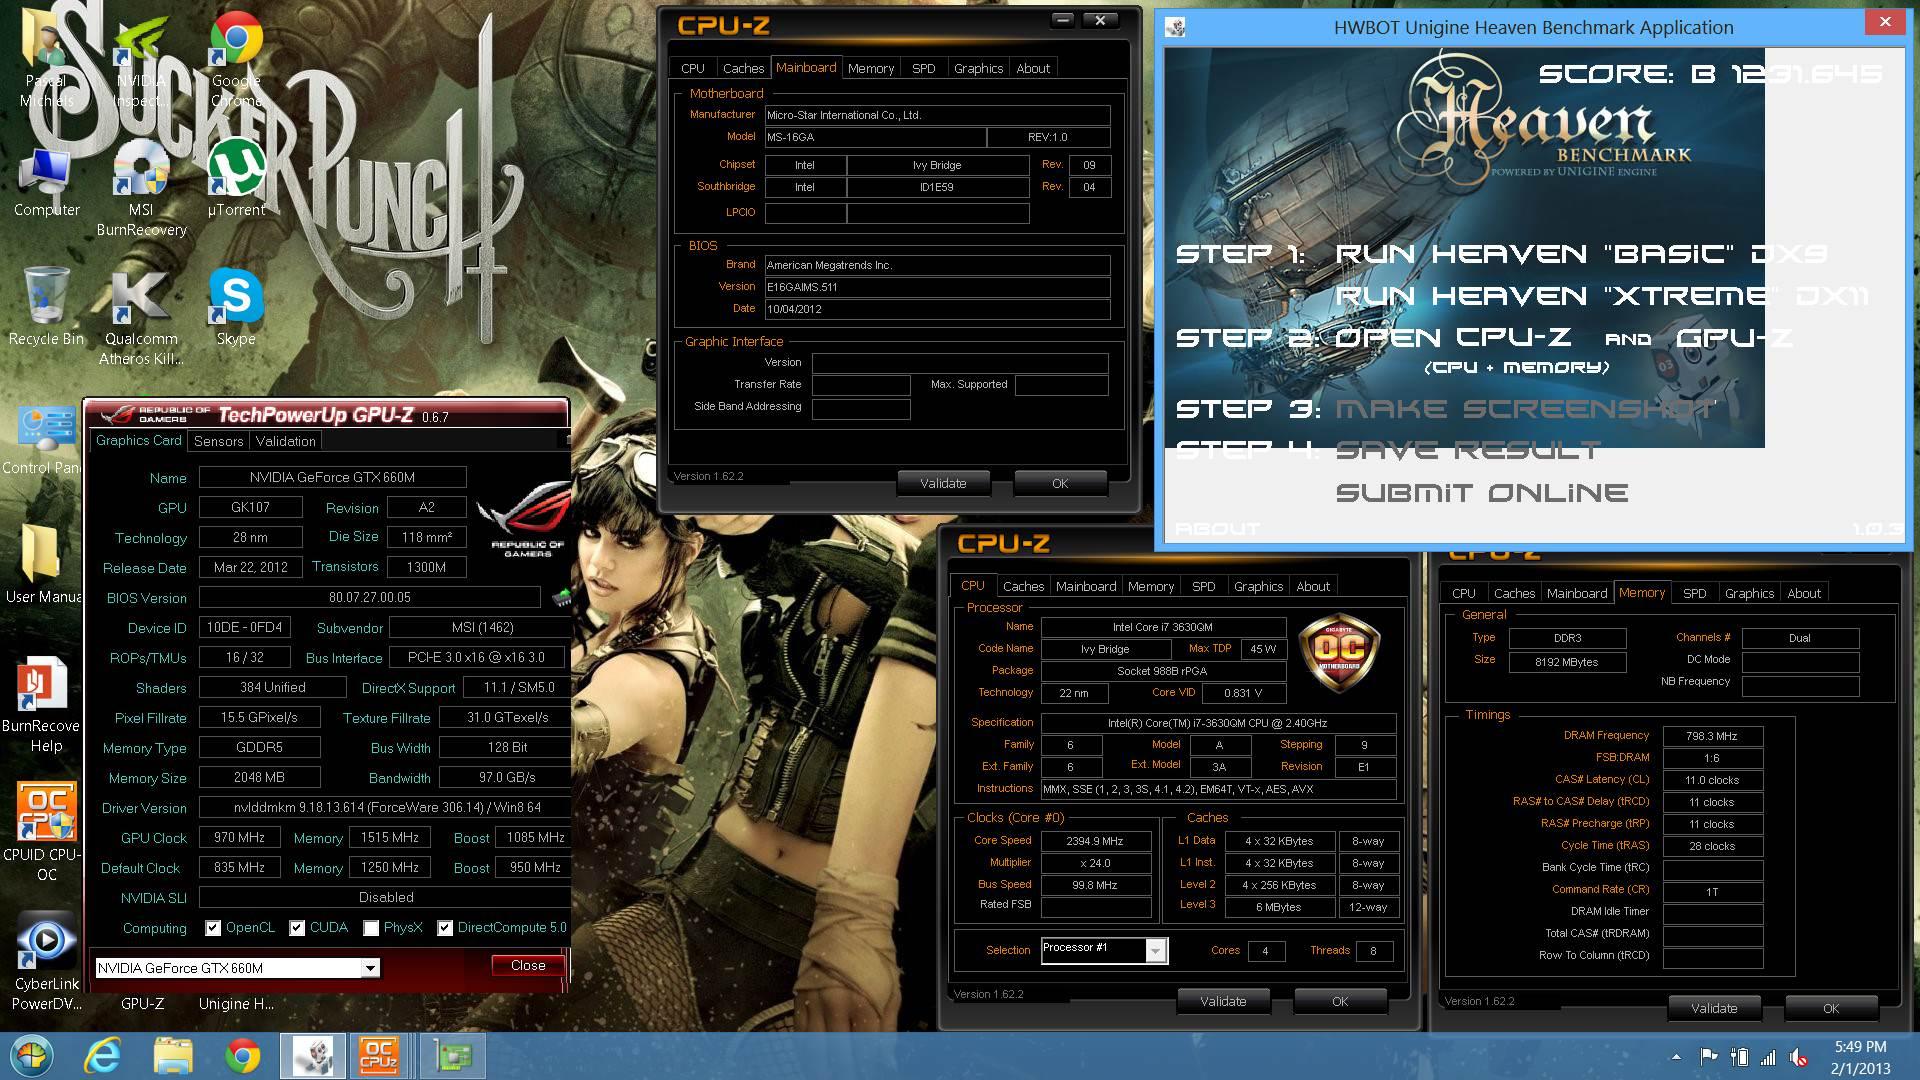Click the Gigabyte OC Motherboard badge in CPU-Z
The image size is (1920, 1080).
[x=1339, y=652]
